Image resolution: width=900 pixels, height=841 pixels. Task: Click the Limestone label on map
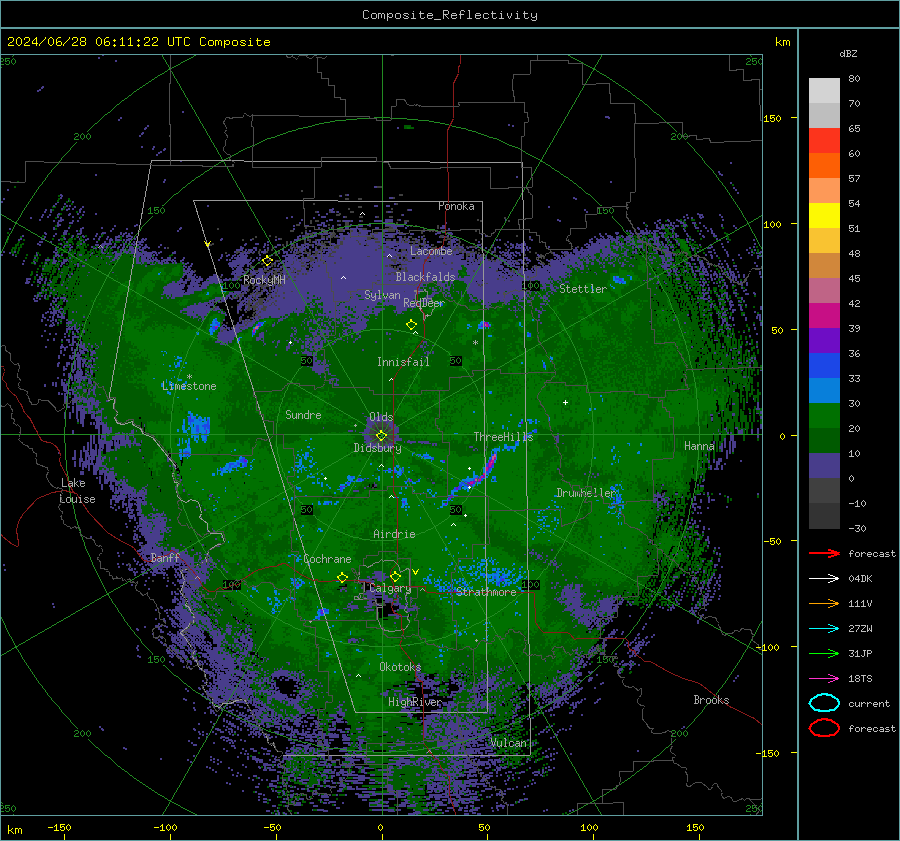point(189,386)
